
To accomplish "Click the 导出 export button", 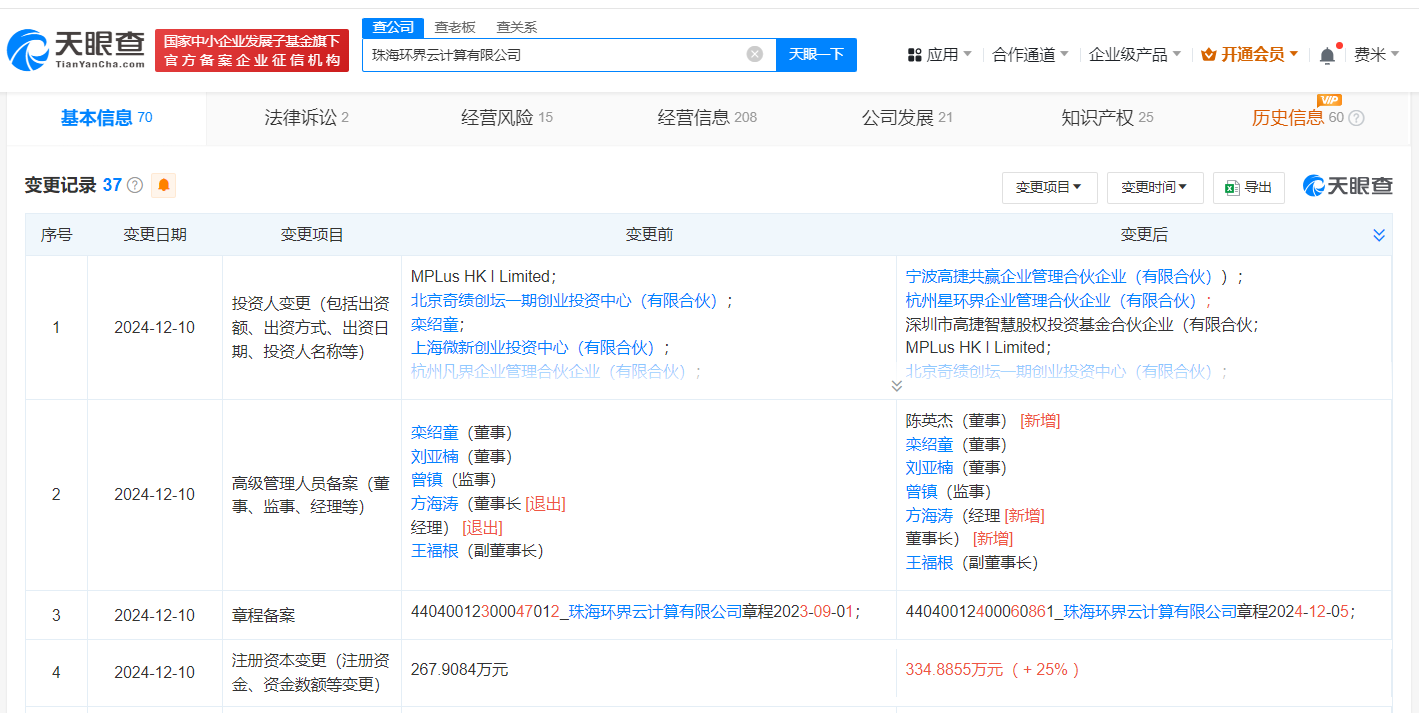I will [x=1249, y=187].
